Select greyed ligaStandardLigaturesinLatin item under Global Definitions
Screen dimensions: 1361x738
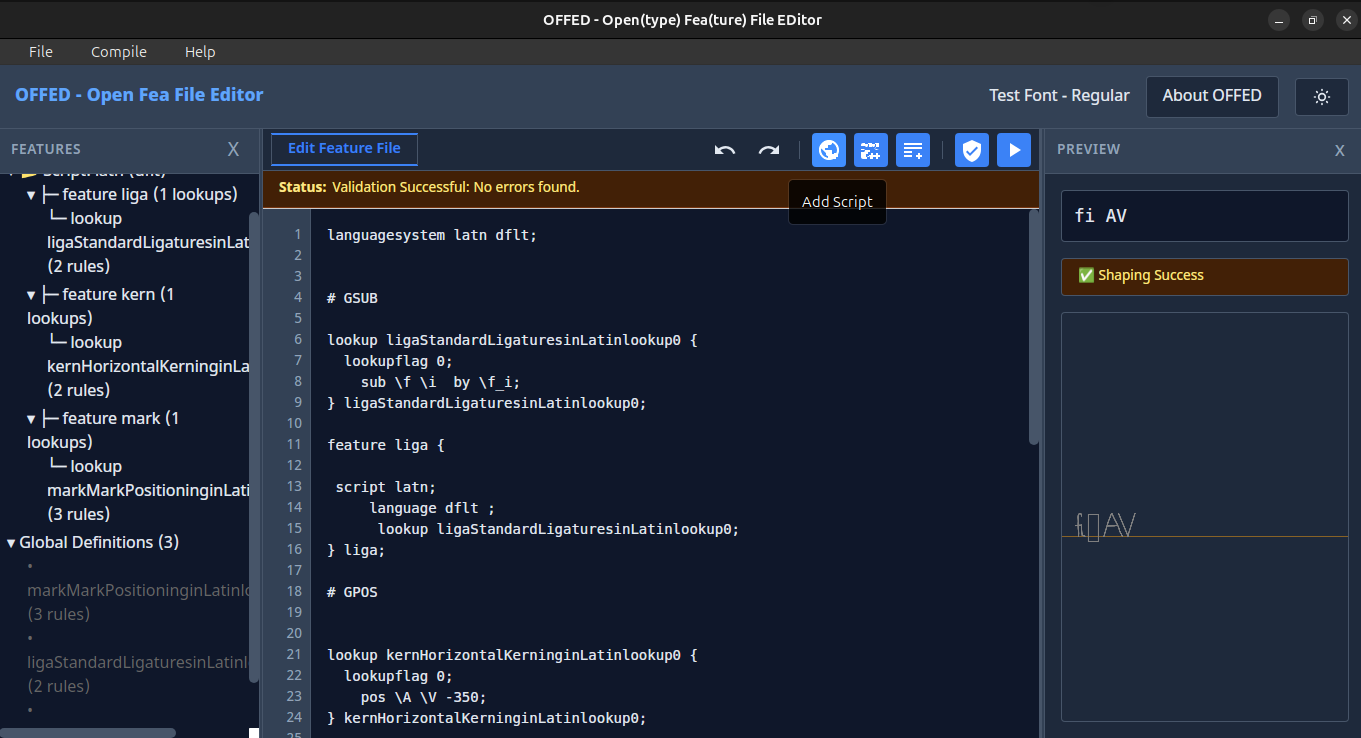(138, 674)
